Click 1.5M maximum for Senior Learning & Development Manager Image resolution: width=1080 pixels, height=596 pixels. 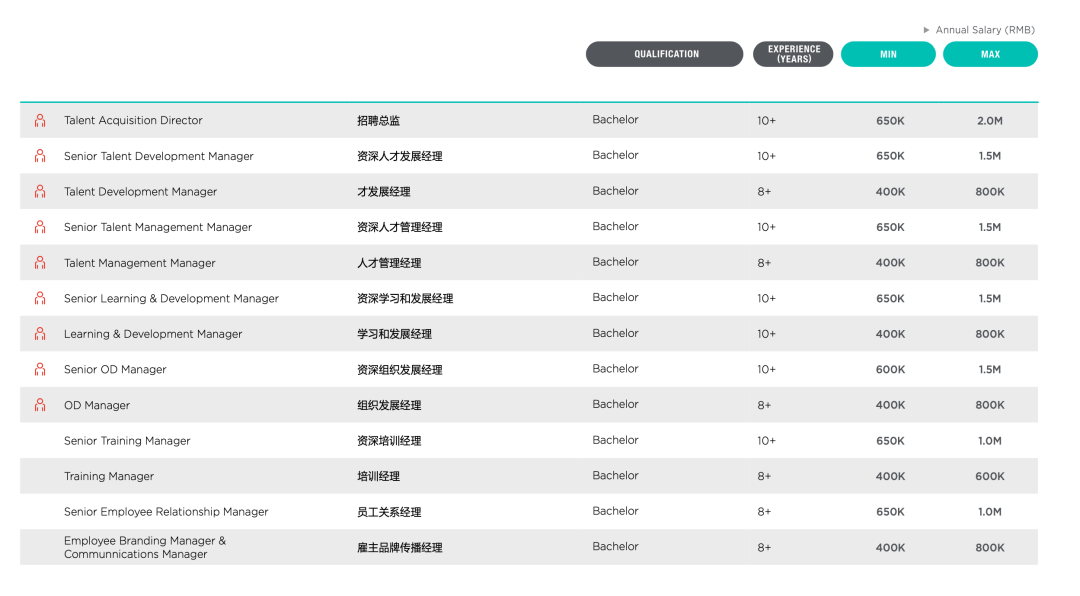[990, 298]
